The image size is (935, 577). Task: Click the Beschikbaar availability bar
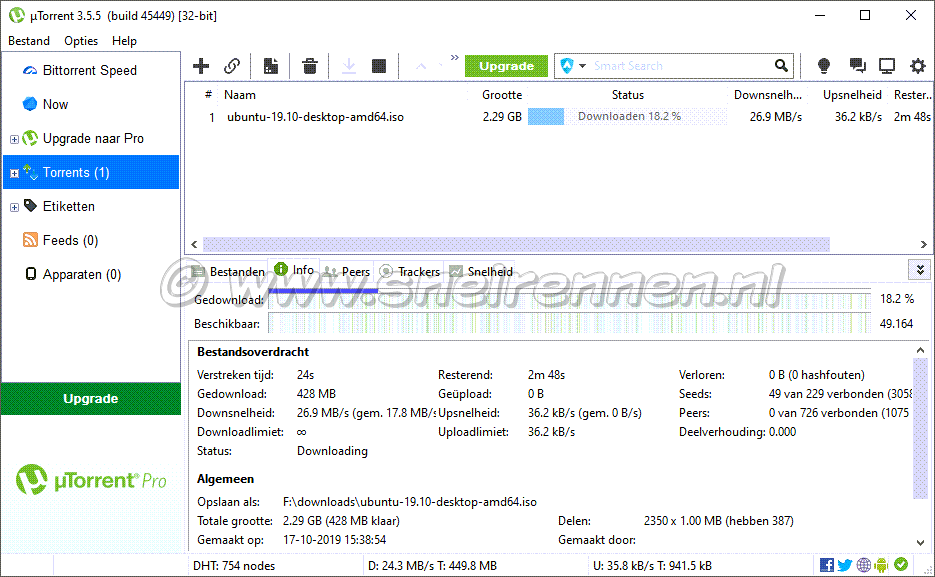coord(569,324)
